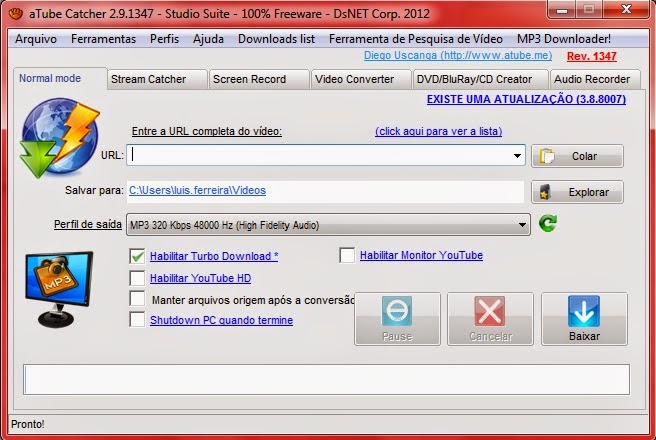This screenshot has width=656, height=440.
Task: Switch to the DVD/BluRay/CD Creator tab
Action: point(480,79)
